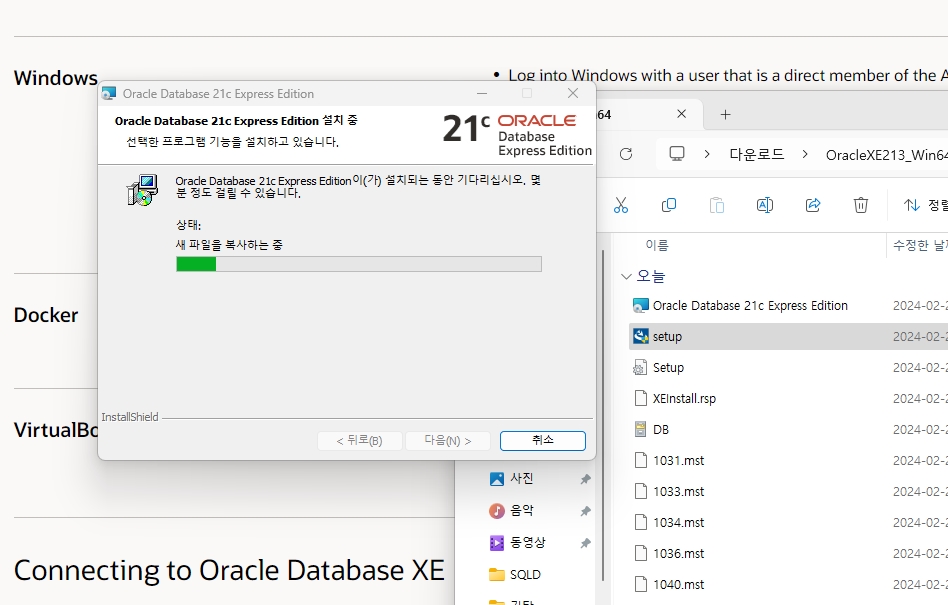Click the Delete trash icon in File Explorer
Image resolution: width=948 pixels, height=605 pixels.
coord(860,205)
